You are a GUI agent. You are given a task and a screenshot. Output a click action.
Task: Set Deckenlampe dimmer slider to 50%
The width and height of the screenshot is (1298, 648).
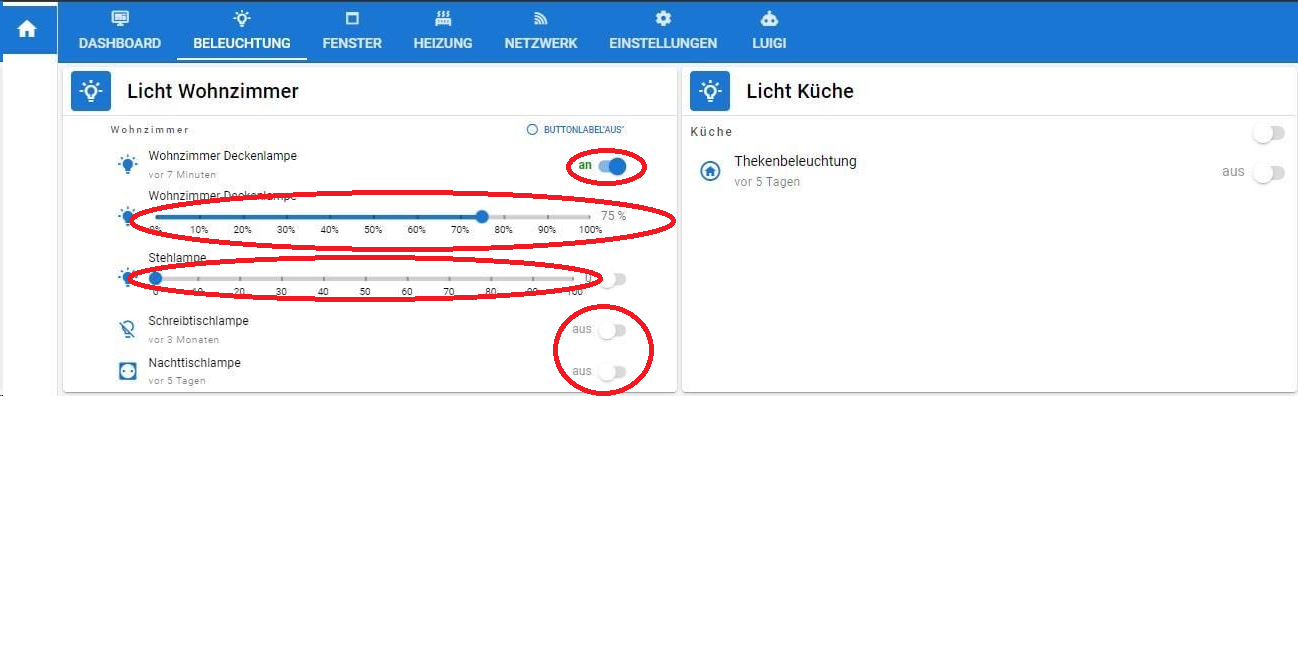click(373, 216)
